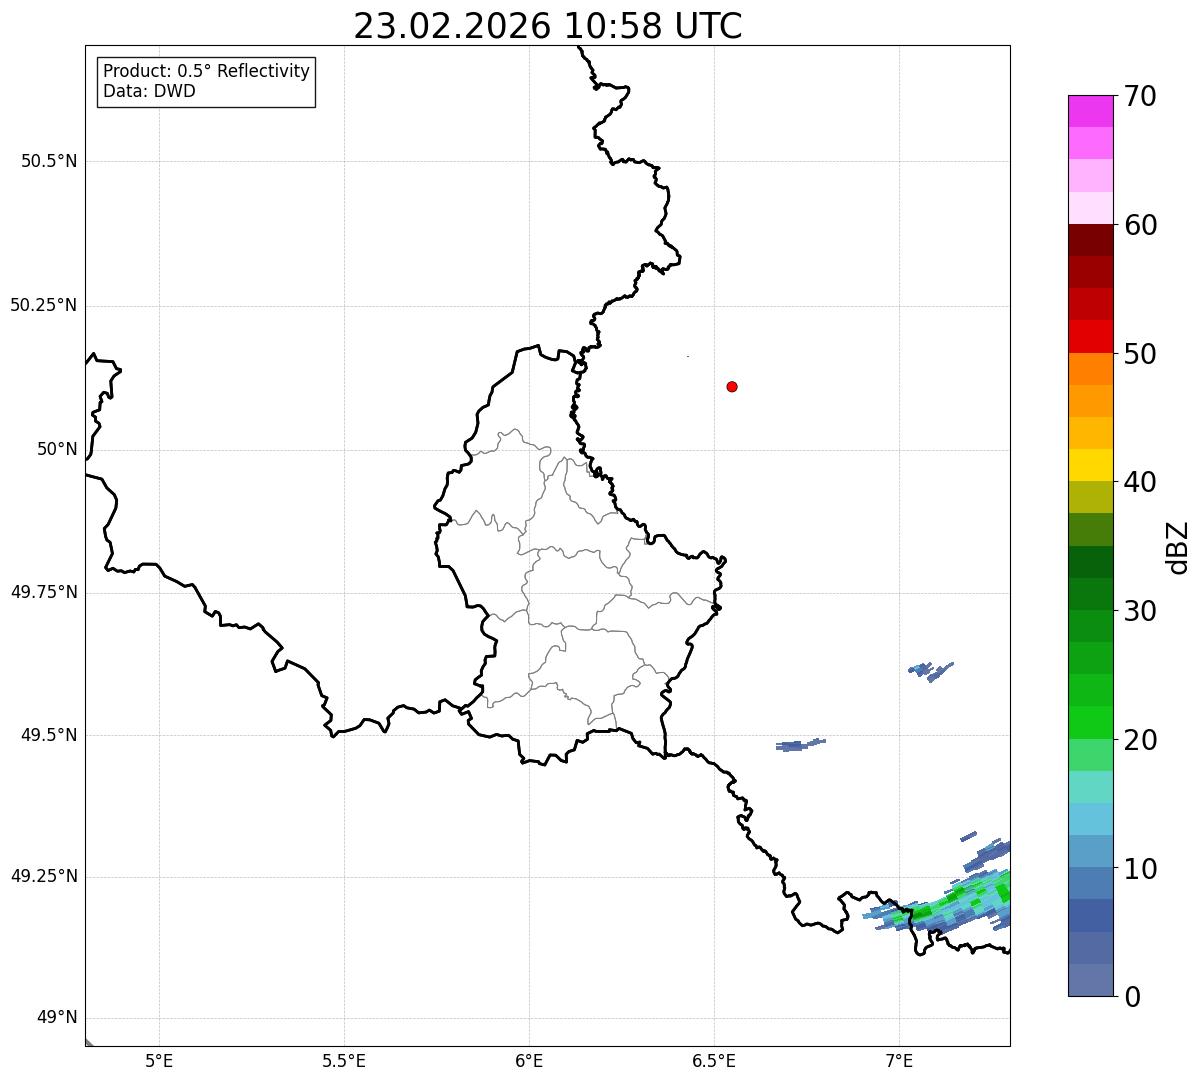Pick the orange colorbar segment just below 50
Screen dimensions: 1202x1081
[x=1090, y=369]
